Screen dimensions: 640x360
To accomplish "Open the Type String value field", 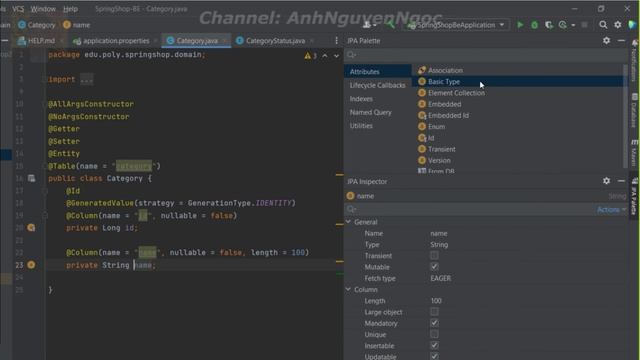I will click(439, 244).
